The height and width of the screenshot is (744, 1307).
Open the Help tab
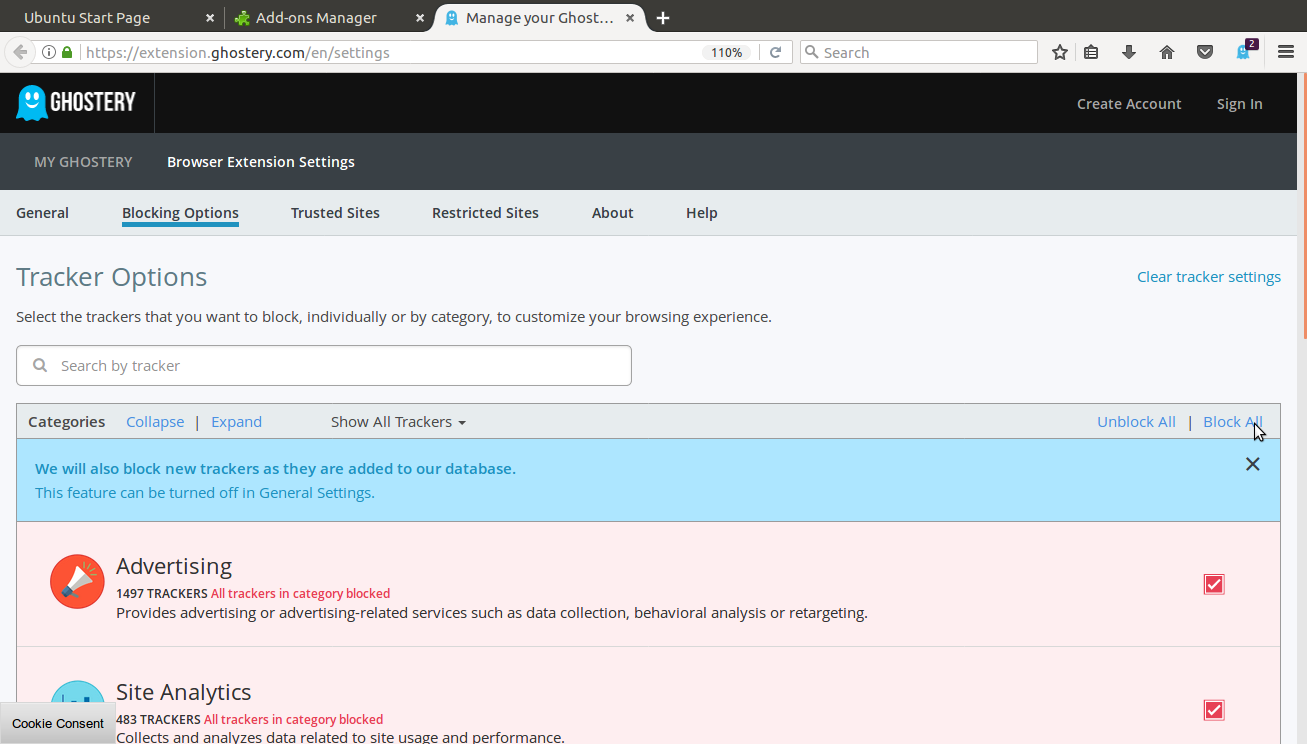701,213
